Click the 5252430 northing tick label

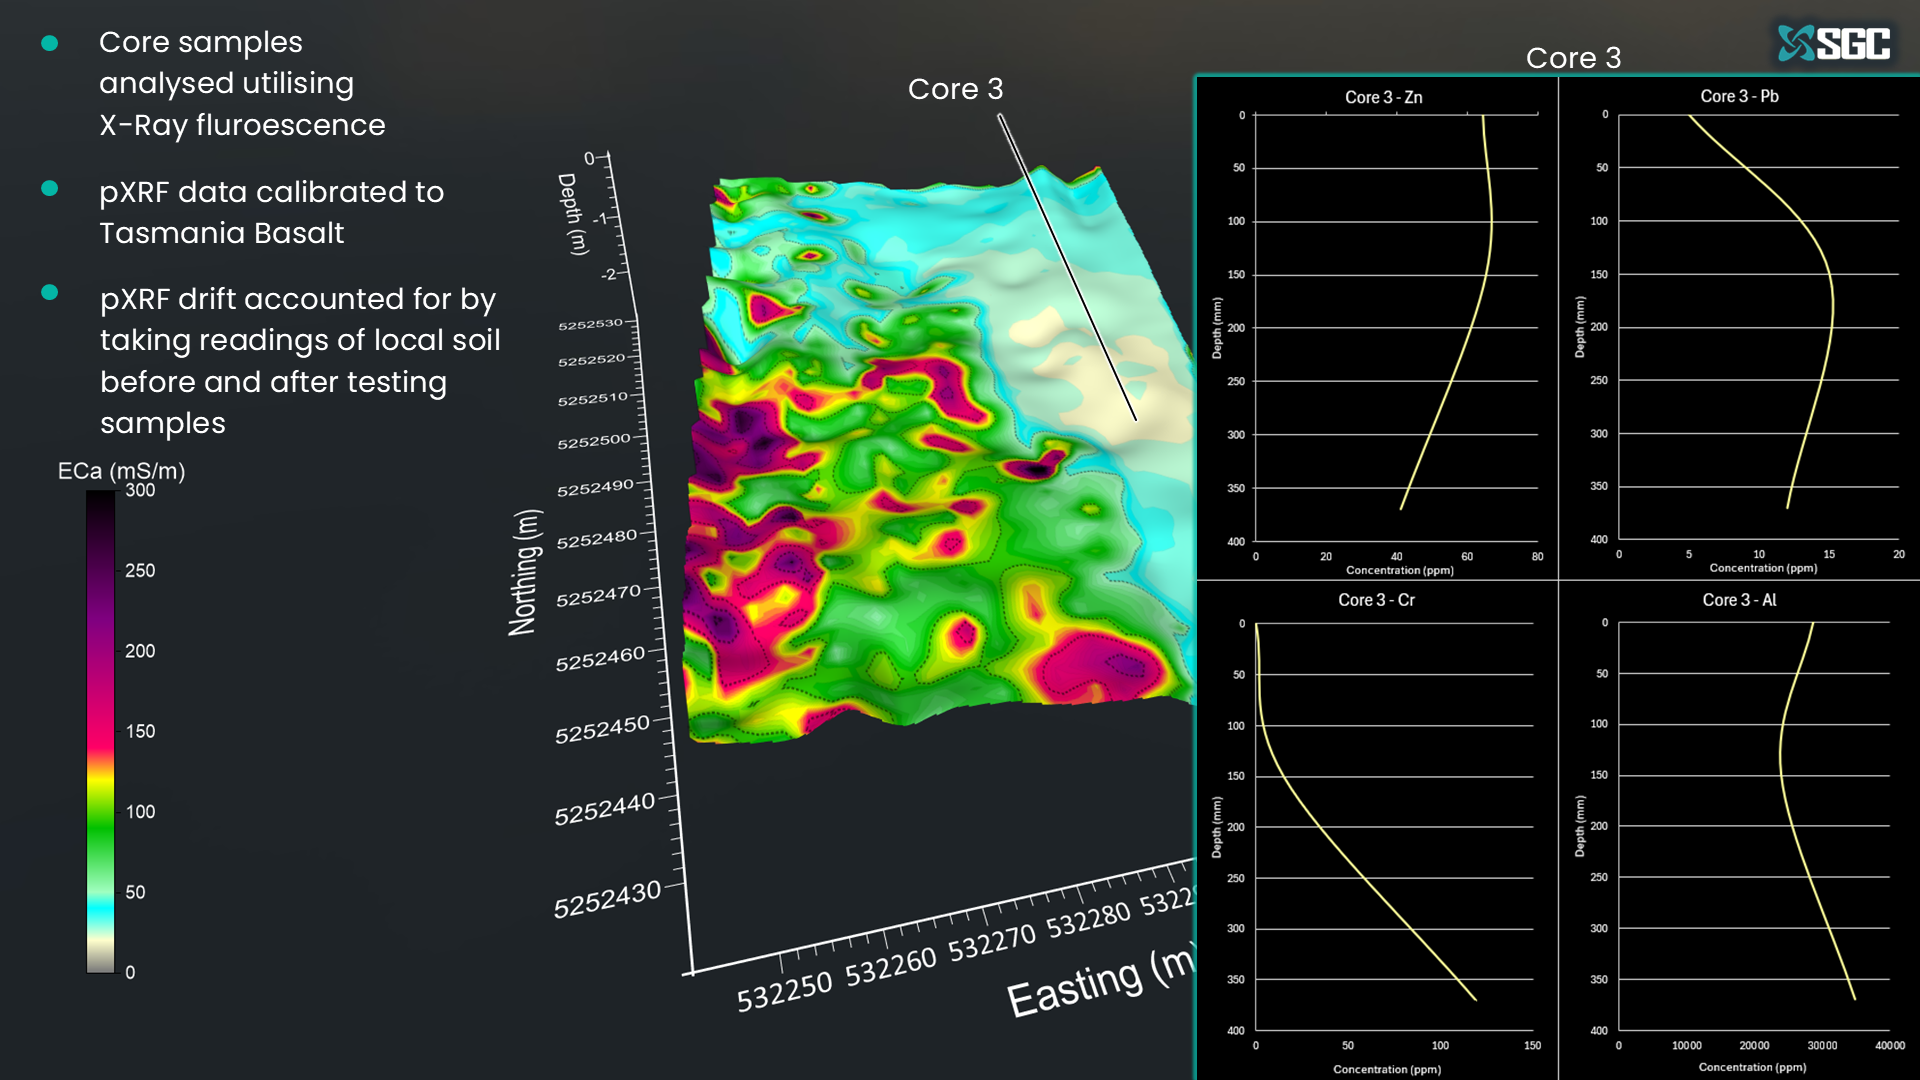tap(607, 898)
